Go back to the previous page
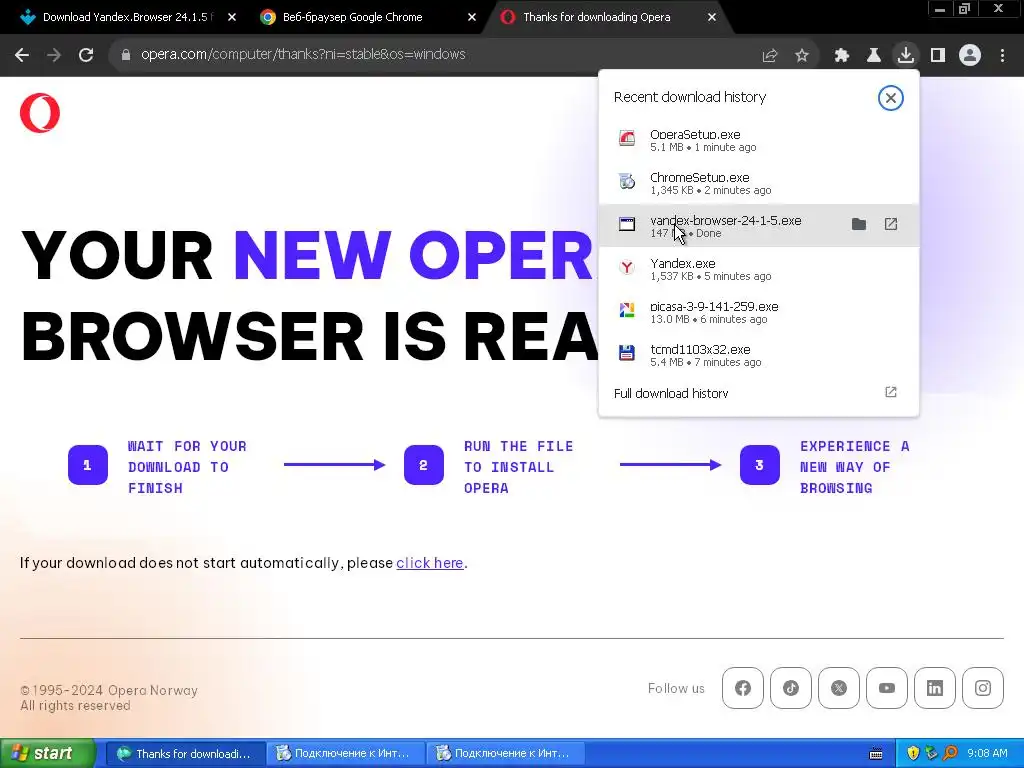The image size is (1024, 768). click(x=22, y=55)
